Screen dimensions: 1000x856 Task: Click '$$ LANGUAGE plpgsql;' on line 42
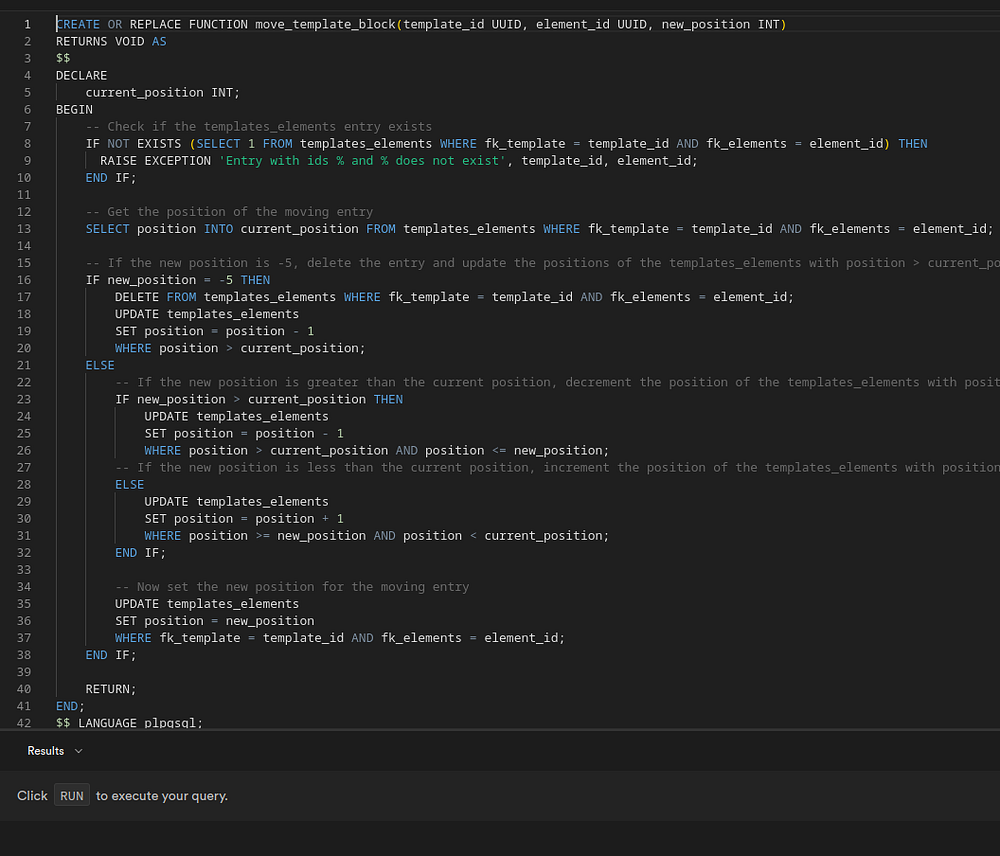point(129,723)
